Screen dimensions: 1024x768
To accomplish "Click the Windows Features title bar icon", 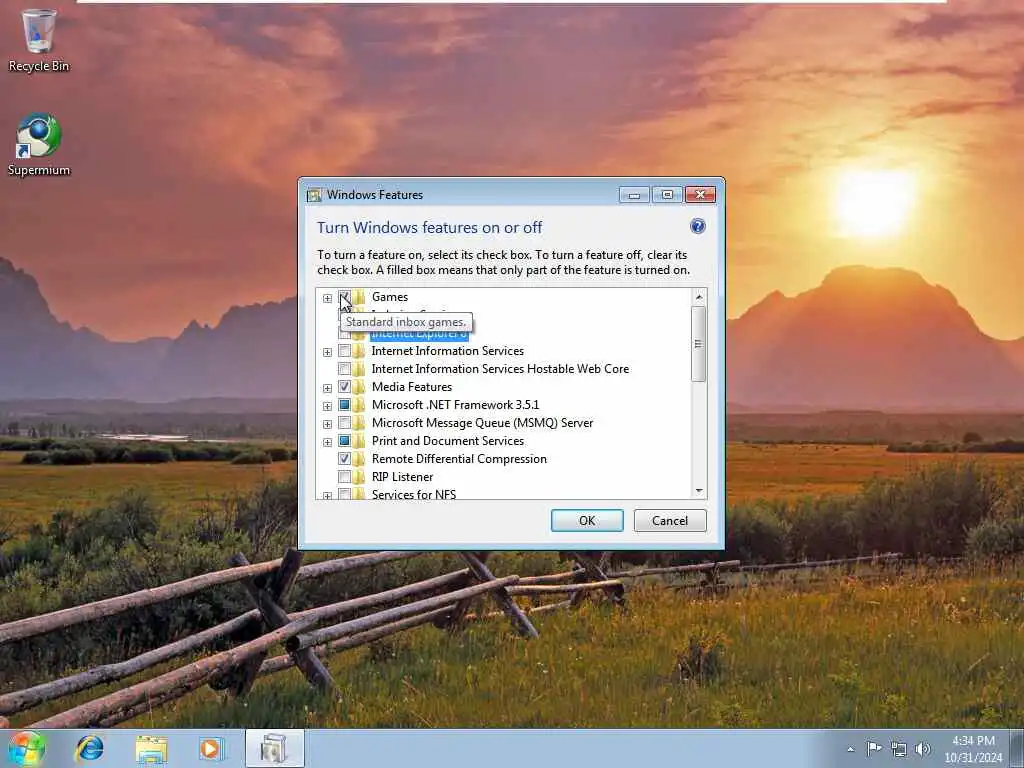I will [314, 195].
